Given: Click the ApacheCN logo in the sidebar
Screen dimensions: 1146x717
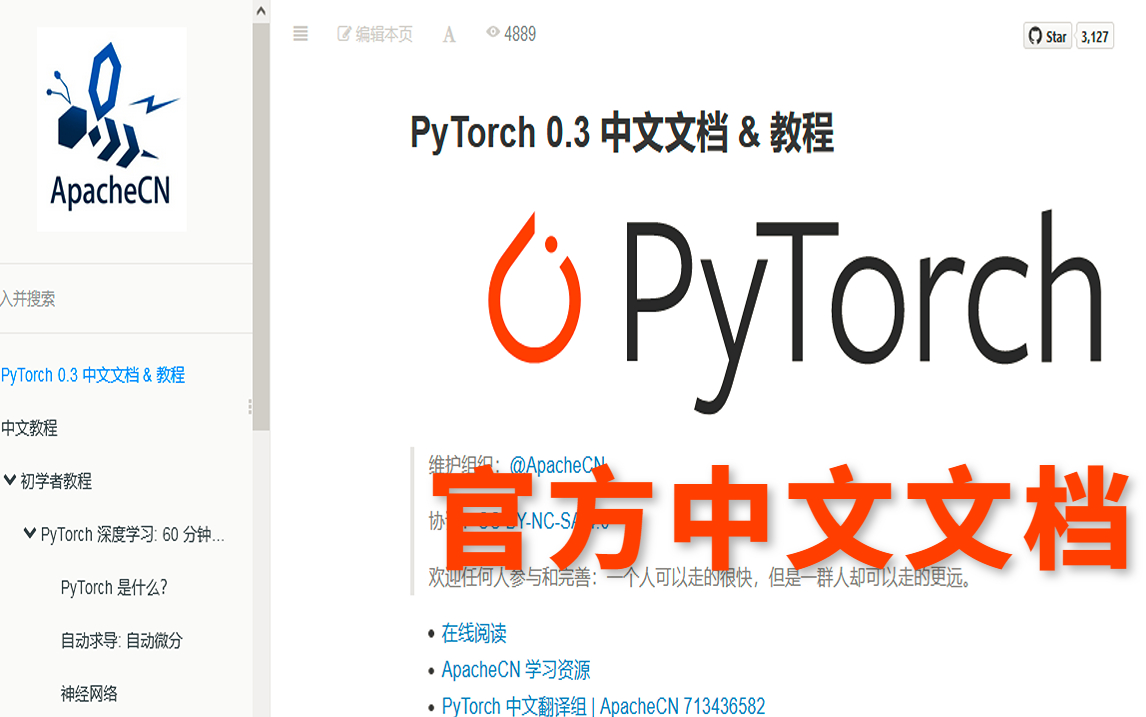Looking at the screenshot, I should pyautogui.click(x=112, y=129).
